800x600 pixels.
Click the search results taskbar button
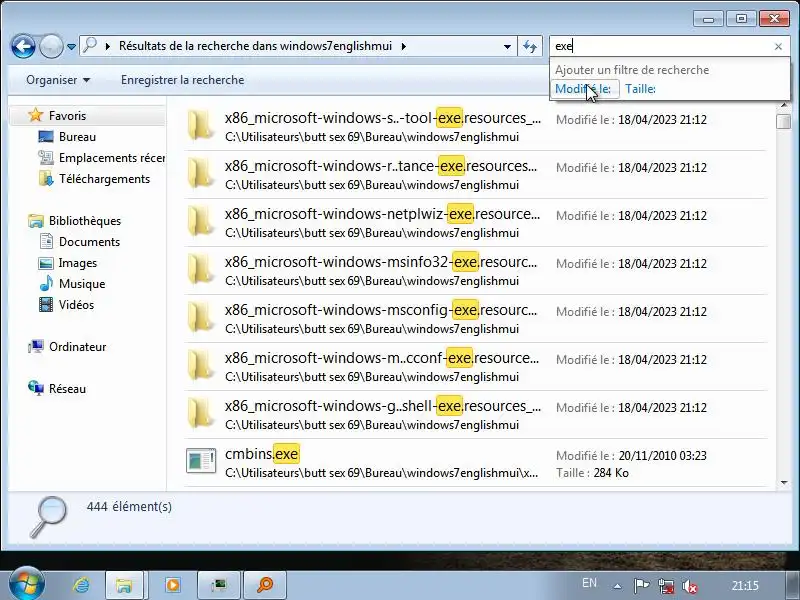(265, 585)
